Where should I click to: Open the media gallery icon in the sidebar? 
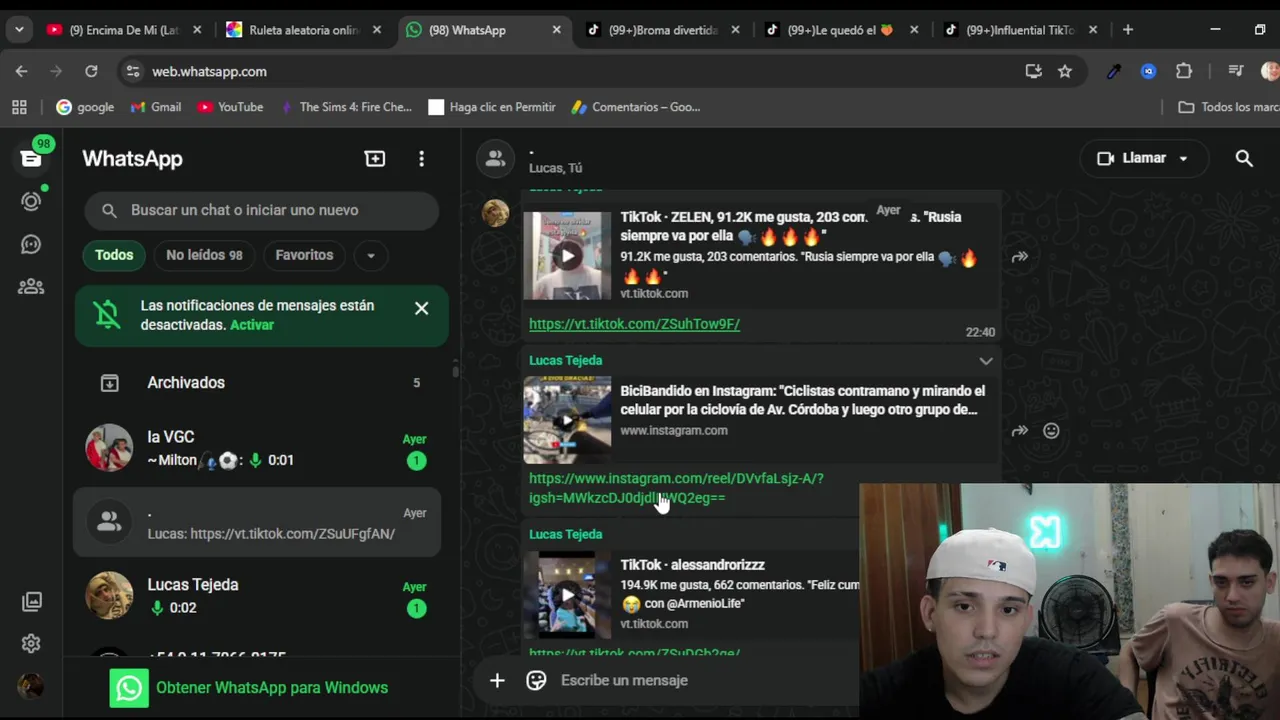(32, 601)
